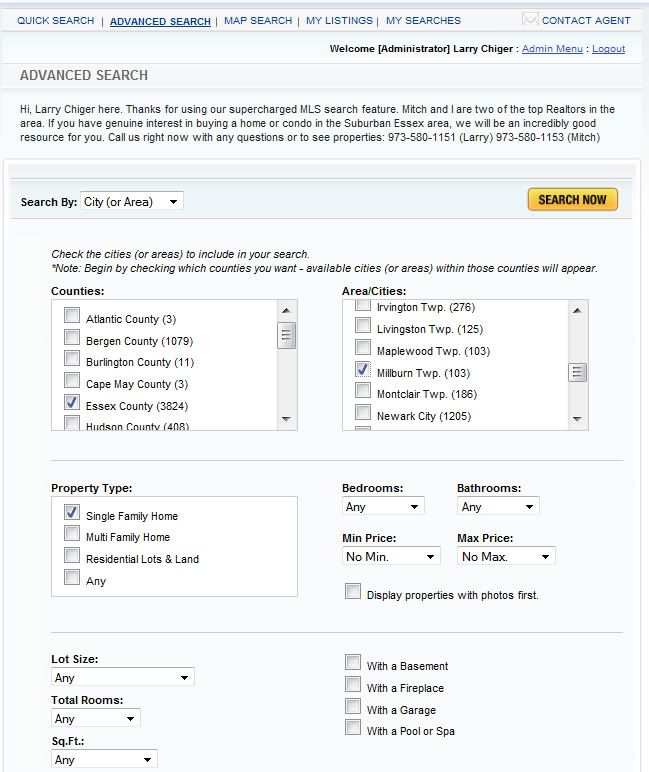Check the Newark City checkbox
Viewport: 649px width, 772px height.
pyautogui.click(x=363, y=413)
